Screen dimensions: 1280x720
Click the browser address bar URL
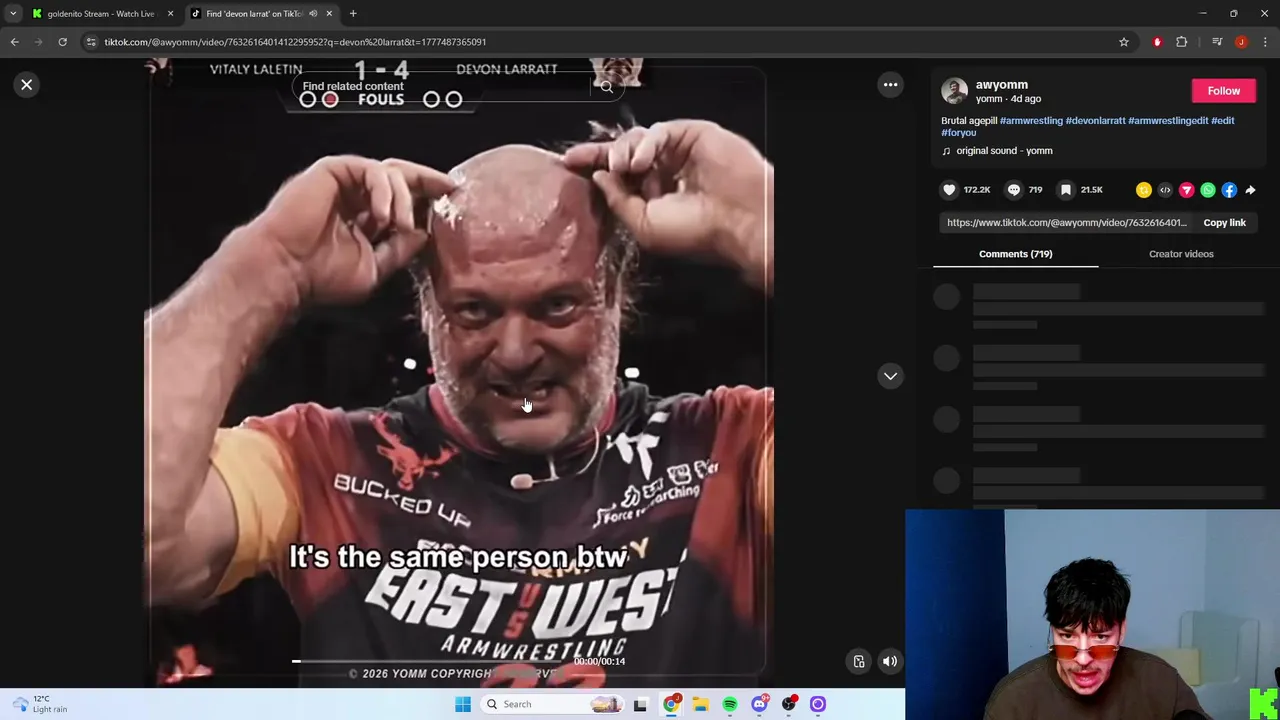[x=295, y=42]
